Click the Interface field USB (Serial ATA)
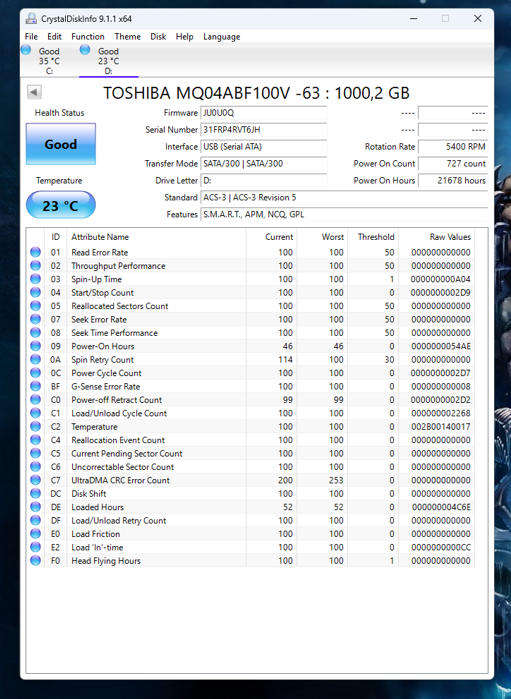 (x=264, y=147)
